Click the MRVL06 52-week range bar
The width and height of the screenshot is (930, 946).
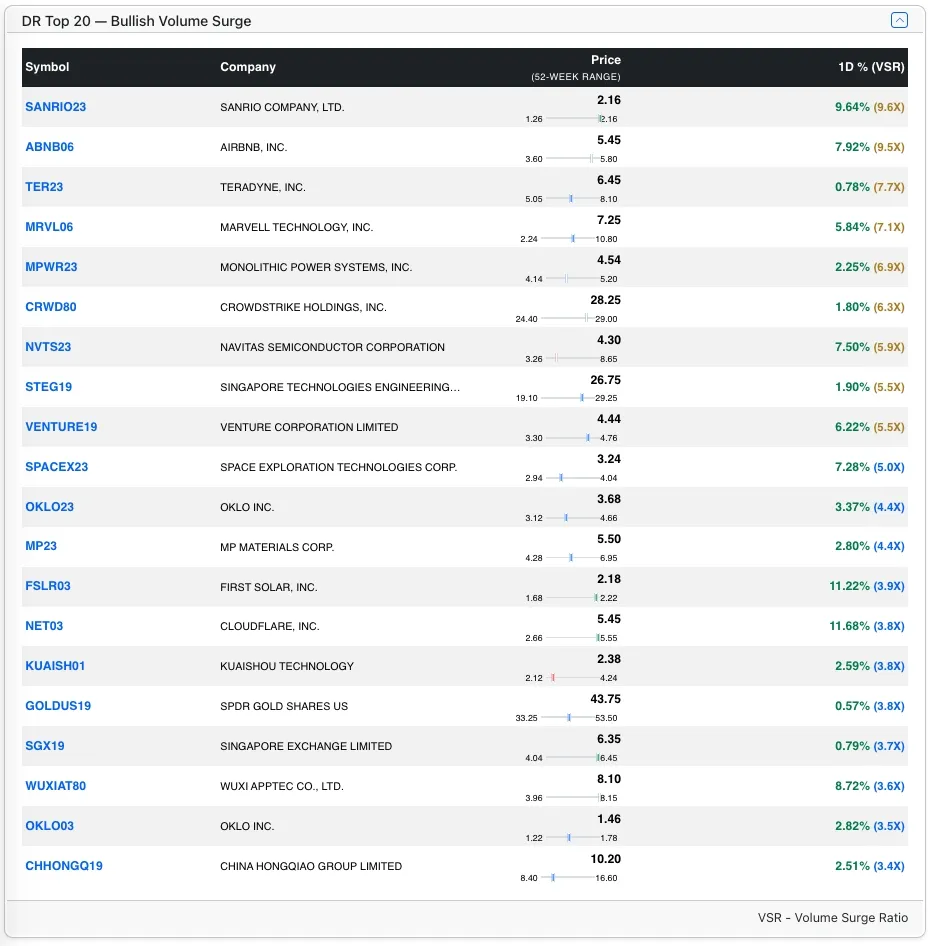(x=567, y=238)
